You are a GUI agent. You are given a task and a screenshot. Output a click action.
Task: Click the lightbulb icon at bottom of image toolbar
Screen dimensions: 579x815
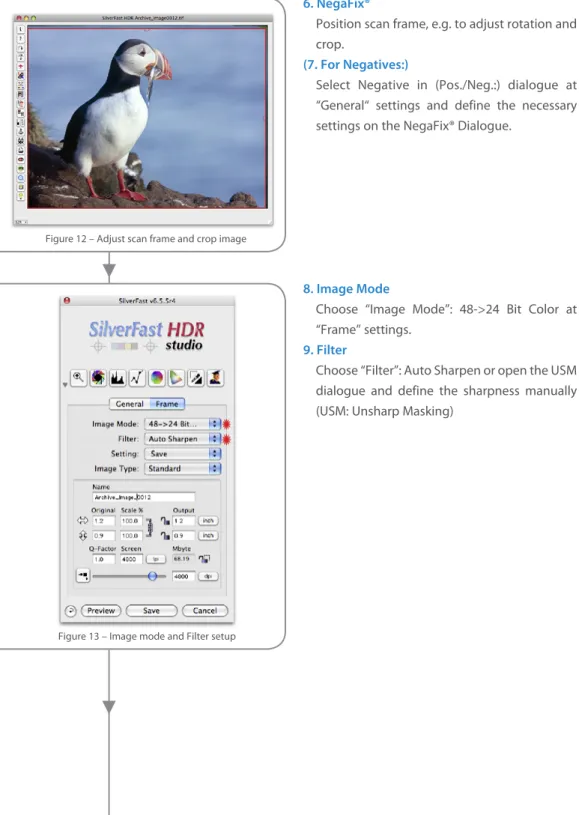click(x=21, y=195)
